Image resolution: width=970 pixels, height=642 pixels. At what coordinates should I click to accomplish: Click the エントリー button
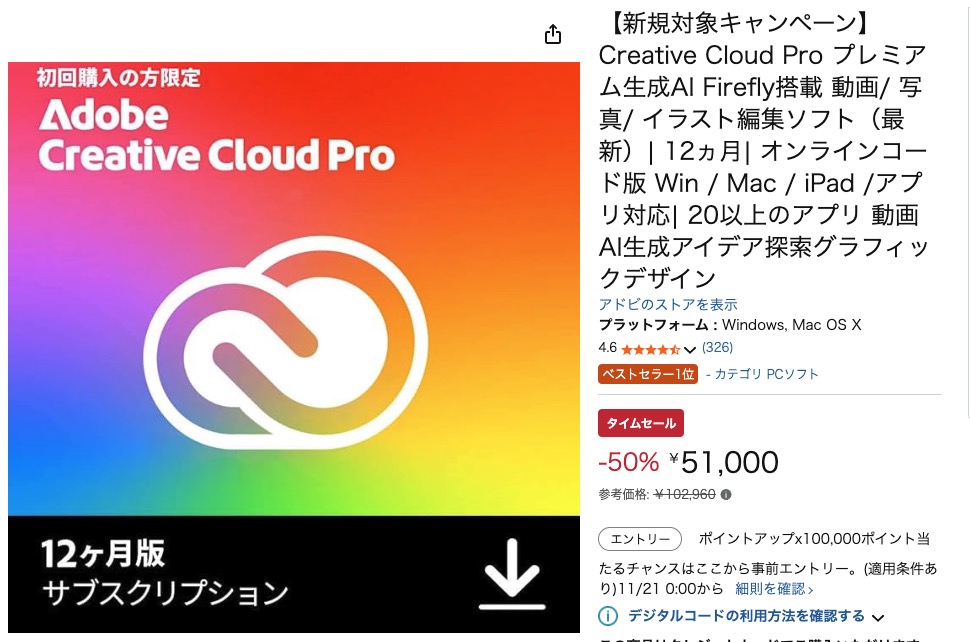[640, 539]
